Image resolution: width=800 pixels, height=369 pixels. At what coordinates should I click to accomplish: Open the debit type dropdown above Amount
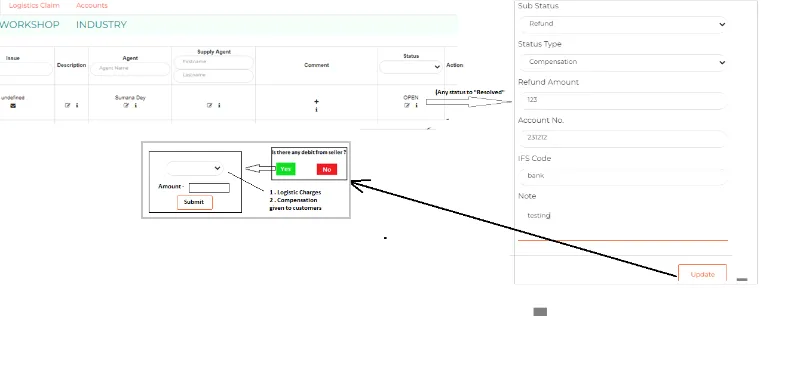click(x=194, y=168)
